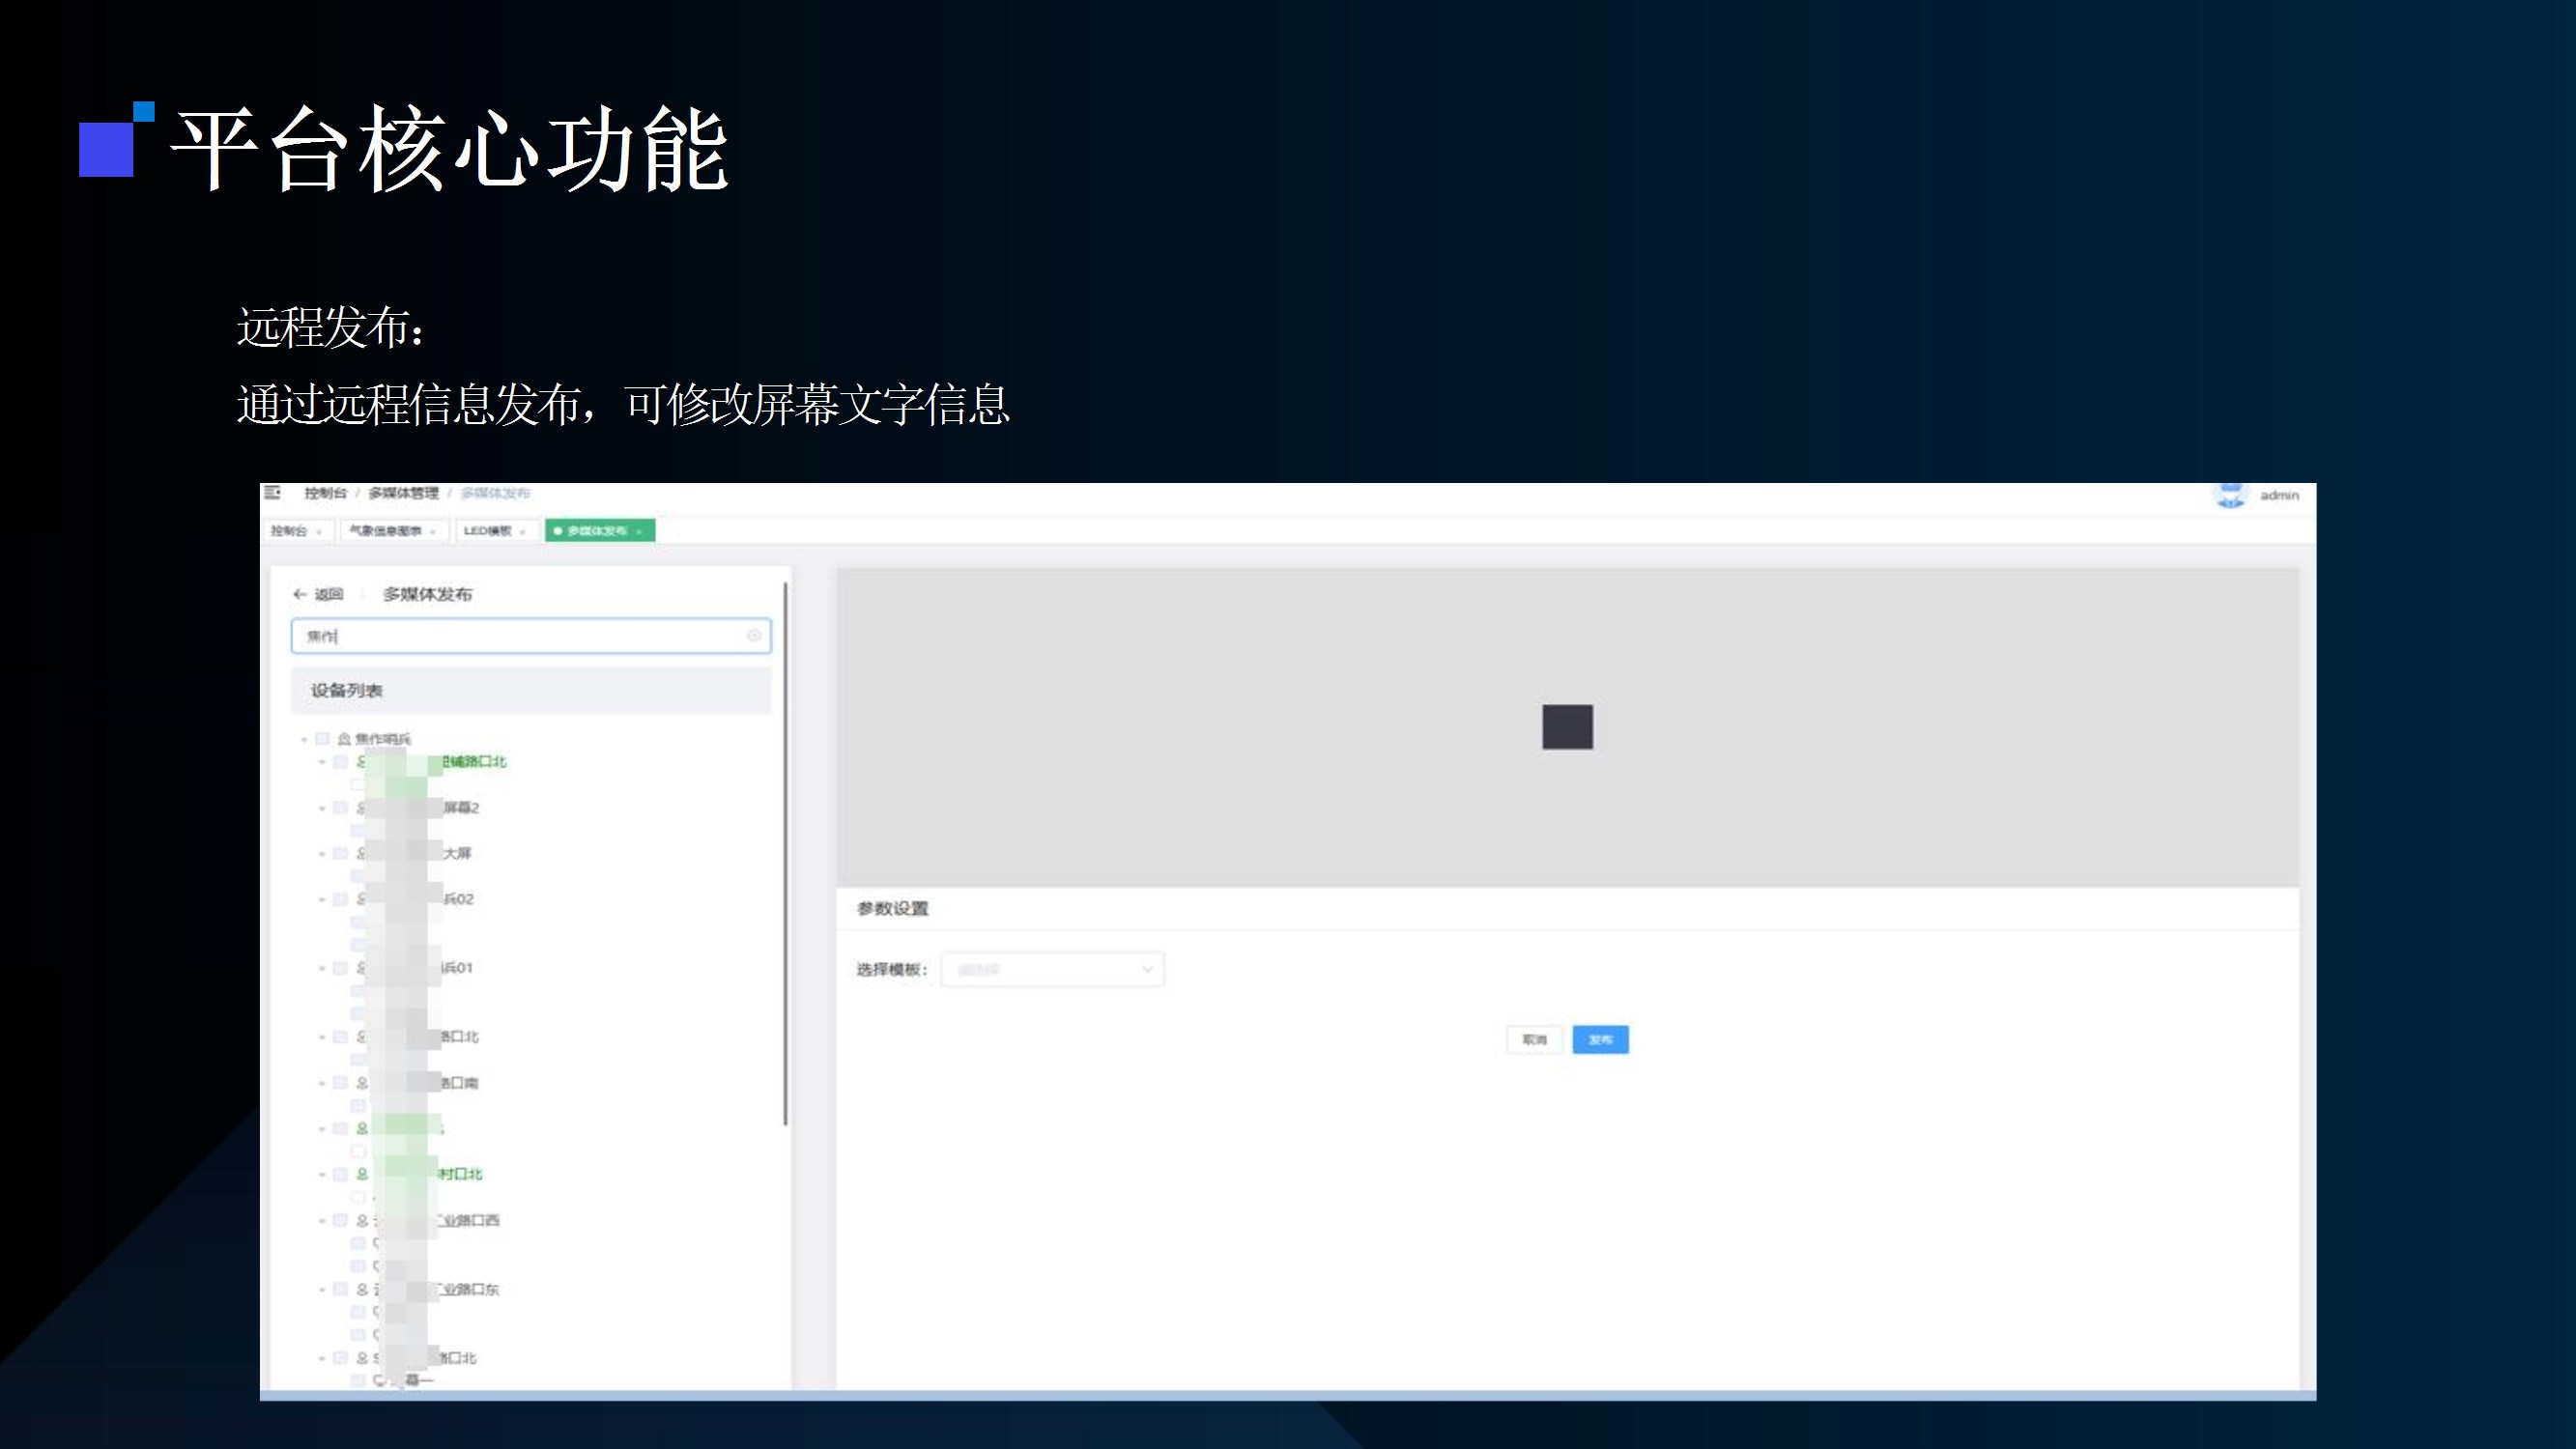Click the blue 发布 button
The height and width of the screenshot is (1449, 2576).
(1600, 1040)
